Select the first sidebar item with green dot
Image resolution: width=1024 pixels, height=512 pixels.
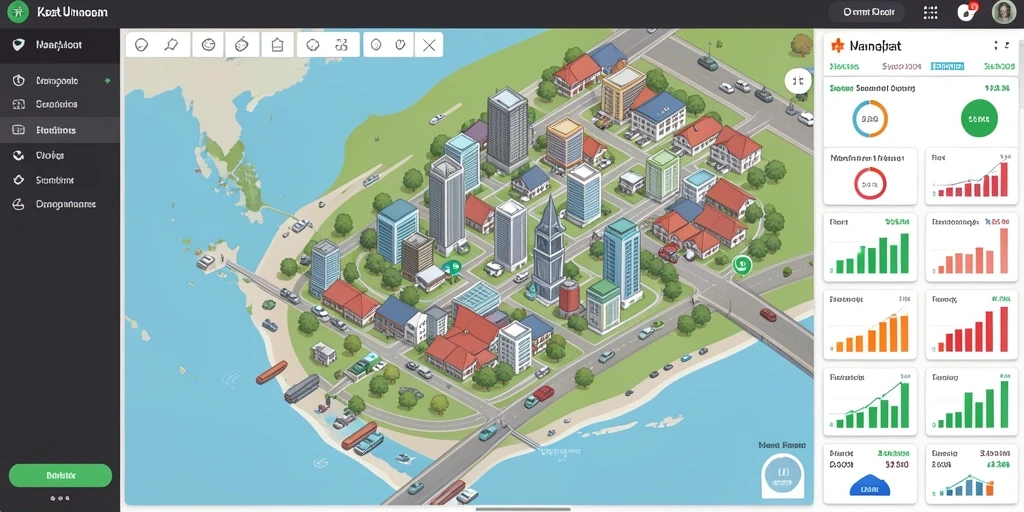[59, 81]
